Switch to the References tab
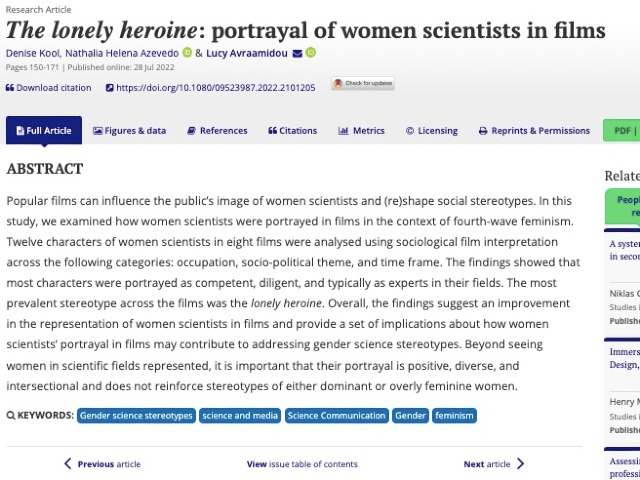The height and width of the screenshot is (480, 640). [217, 131]
